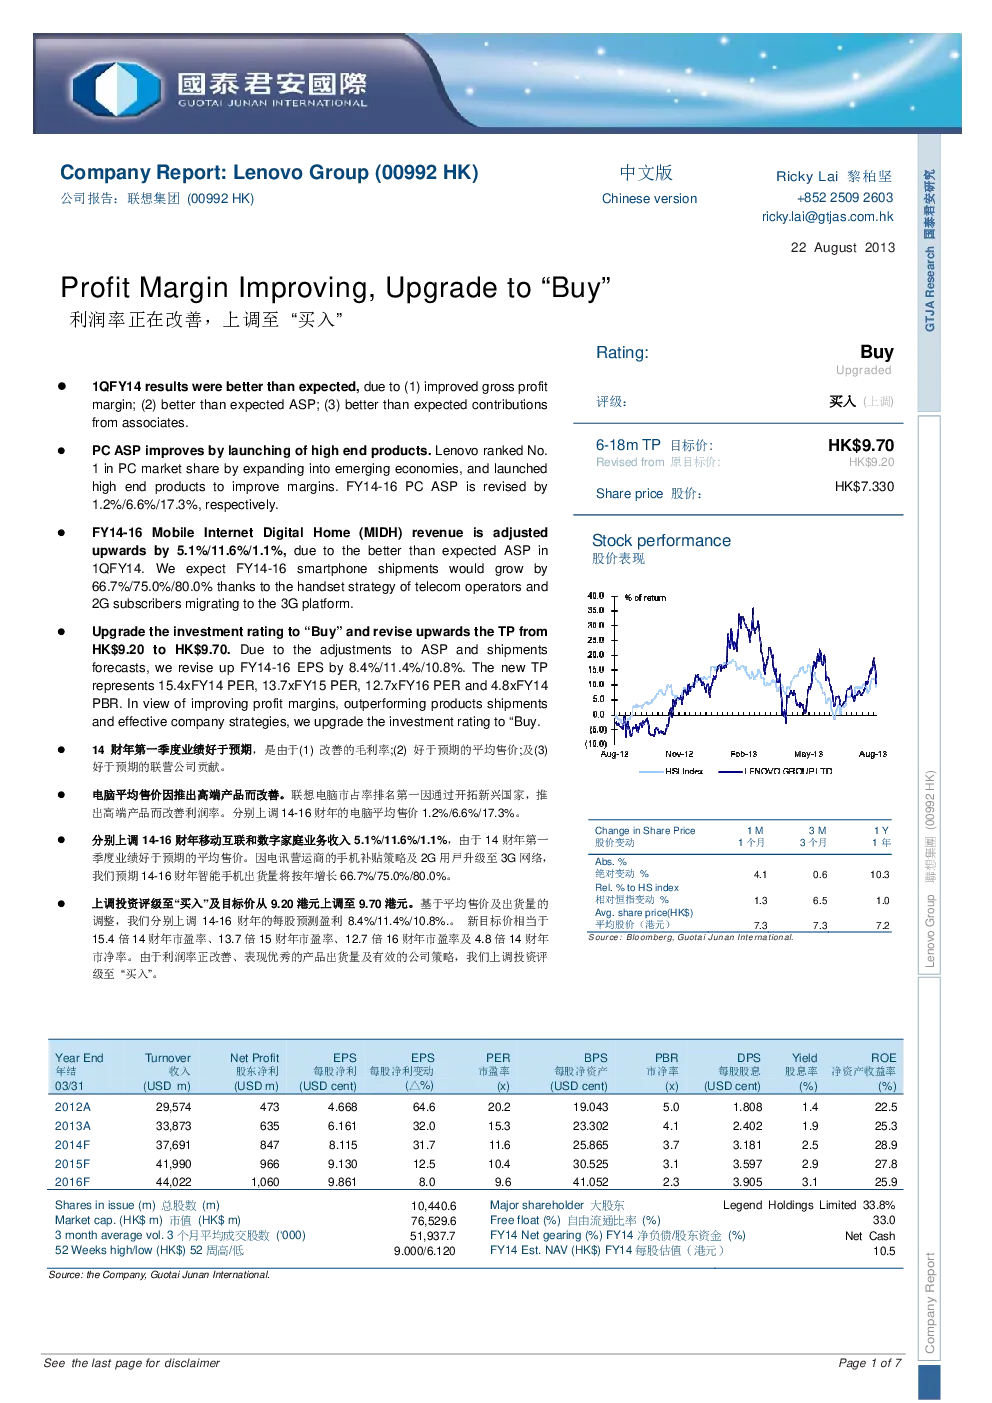This screenshot has height=1403, width=992.
Task: Click the Rel. % to HS index row label
Action: (x=636, y=887)
